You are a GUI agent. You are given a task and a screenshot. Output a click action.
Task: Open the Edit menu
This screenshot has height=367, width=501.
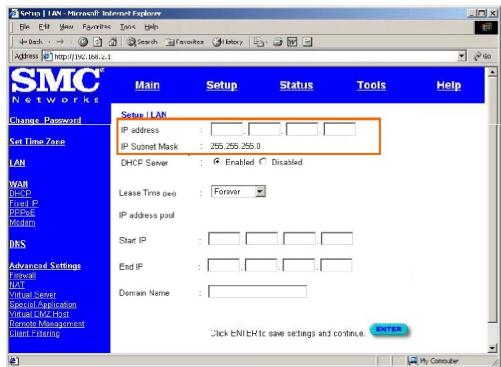tap(44, 27)
